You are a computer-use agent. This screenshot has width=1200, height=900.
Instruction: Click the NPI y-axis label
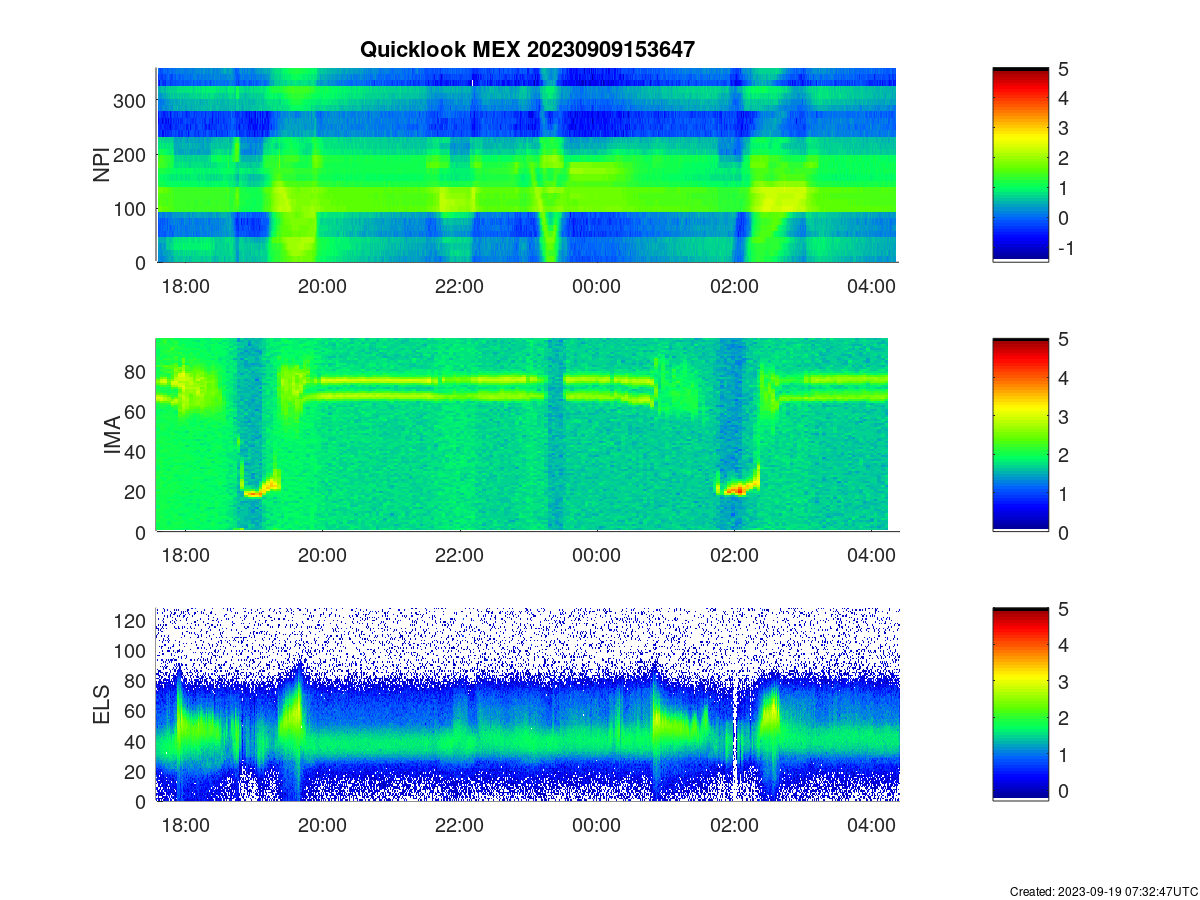101,165
